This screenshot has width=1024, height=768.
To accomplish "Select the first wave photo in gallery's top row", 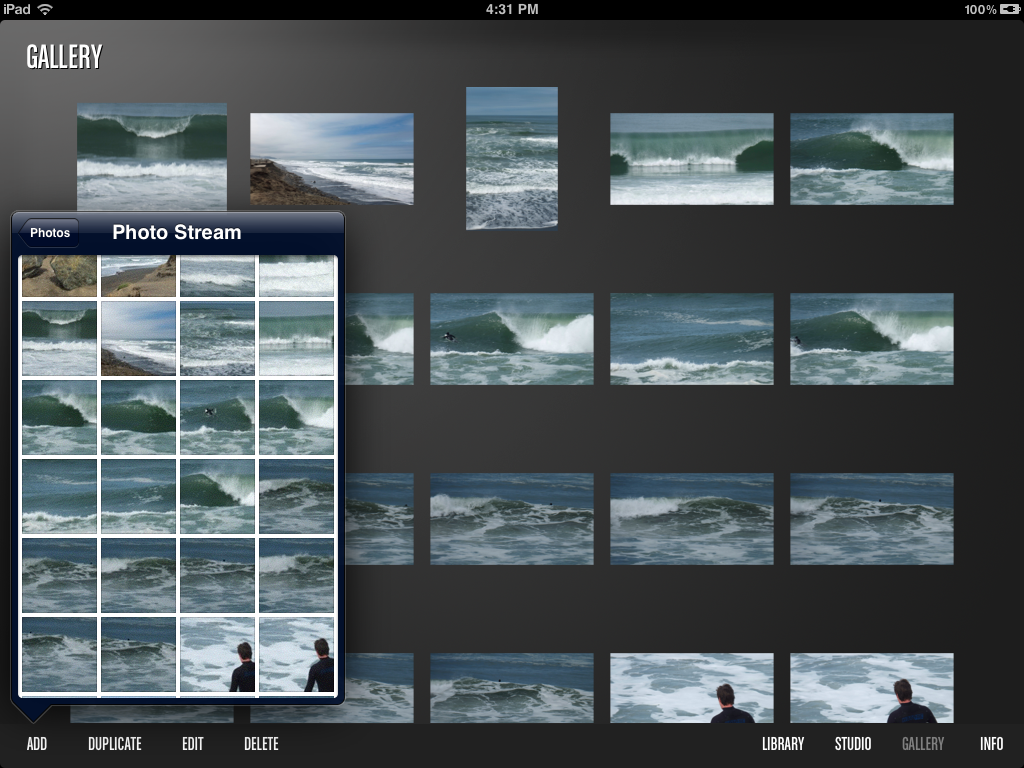I will [152, 150].
